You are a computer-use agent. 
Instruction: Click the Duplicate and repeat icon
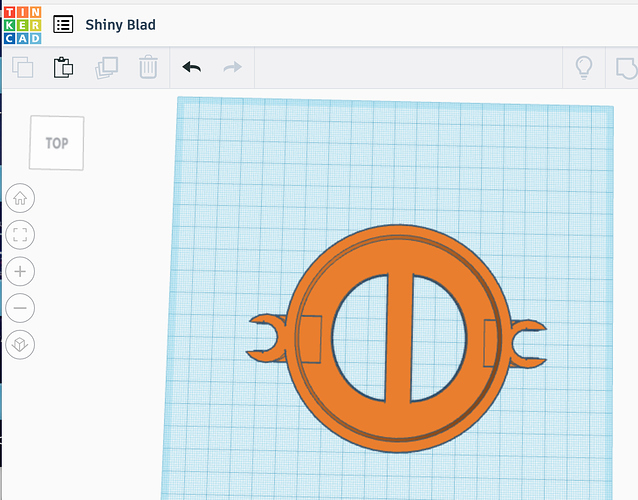pyautogui.click(x=107, y=68)
